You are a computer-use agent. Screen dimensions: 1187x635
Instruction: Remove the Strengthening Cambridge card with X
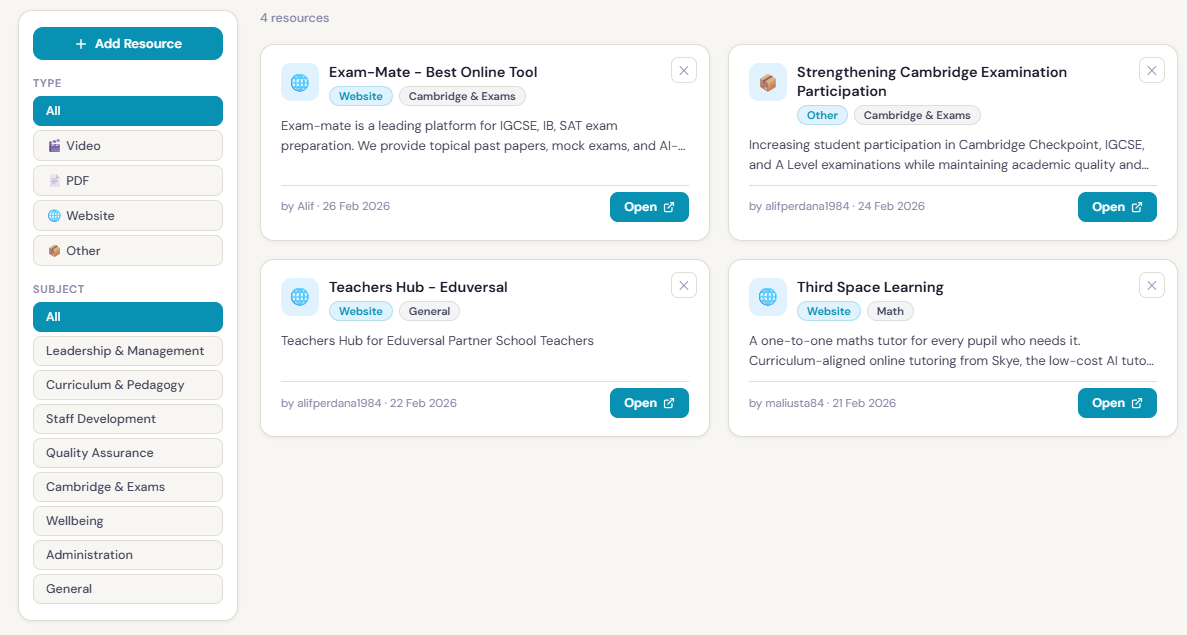click(x=1151, y=70)
